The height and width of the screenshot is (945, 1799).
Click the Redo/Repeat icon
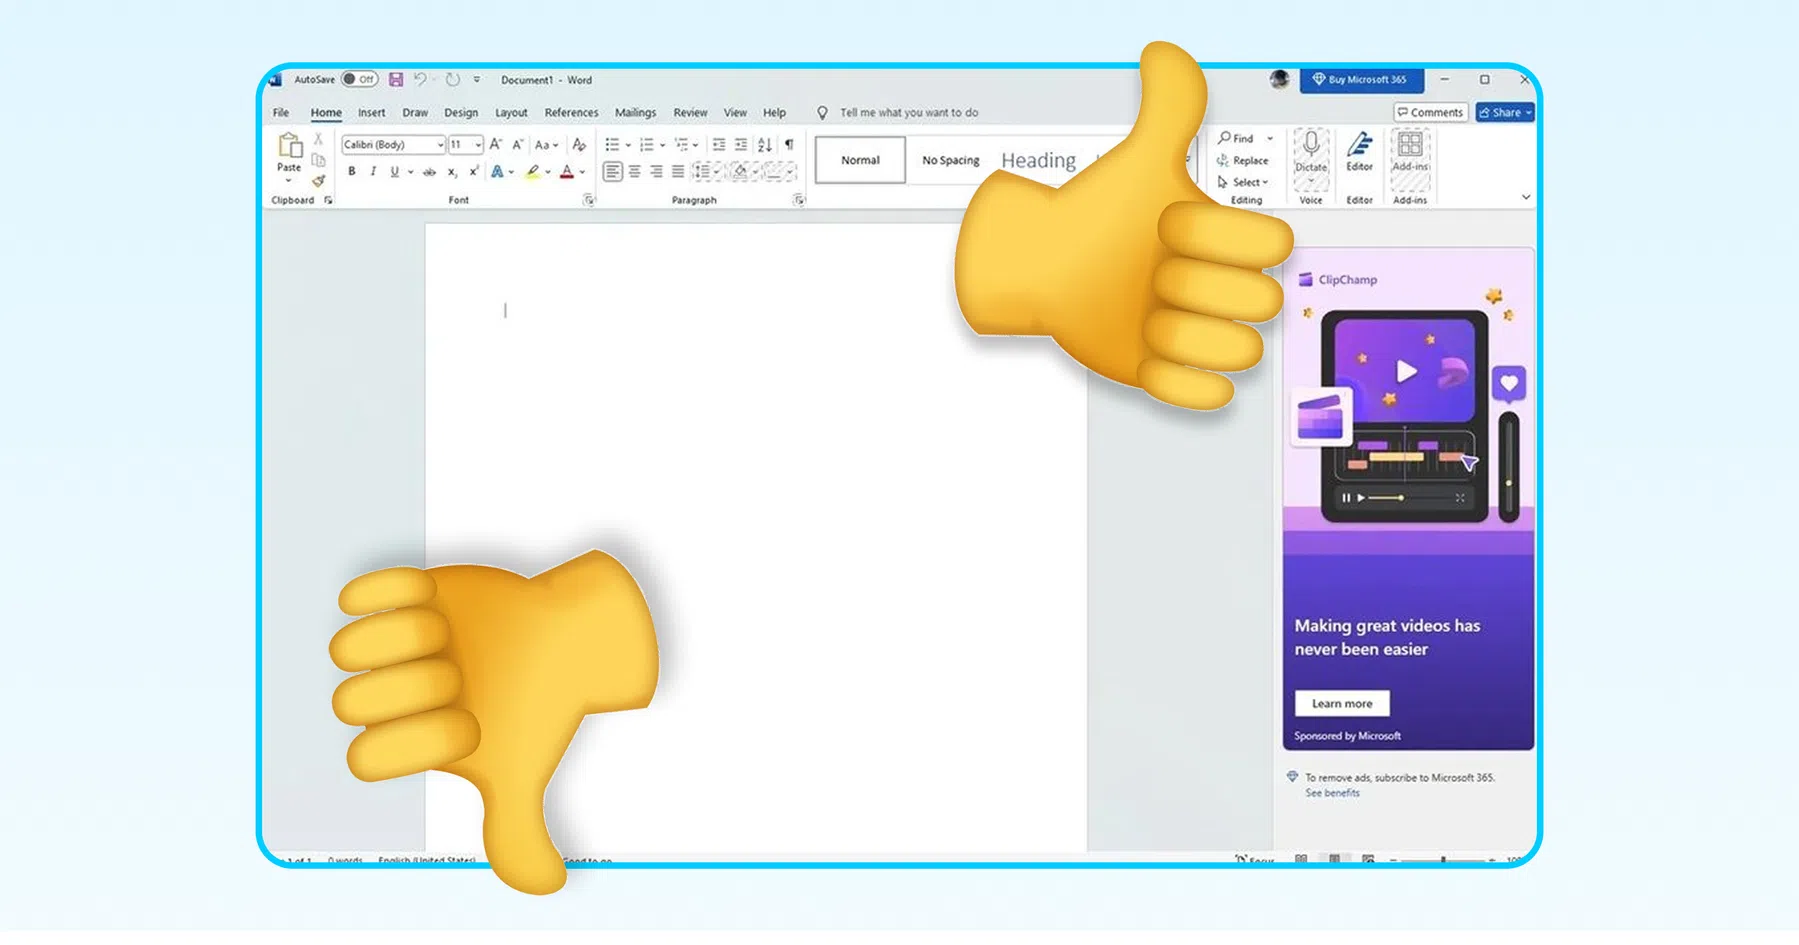(453, 79)
